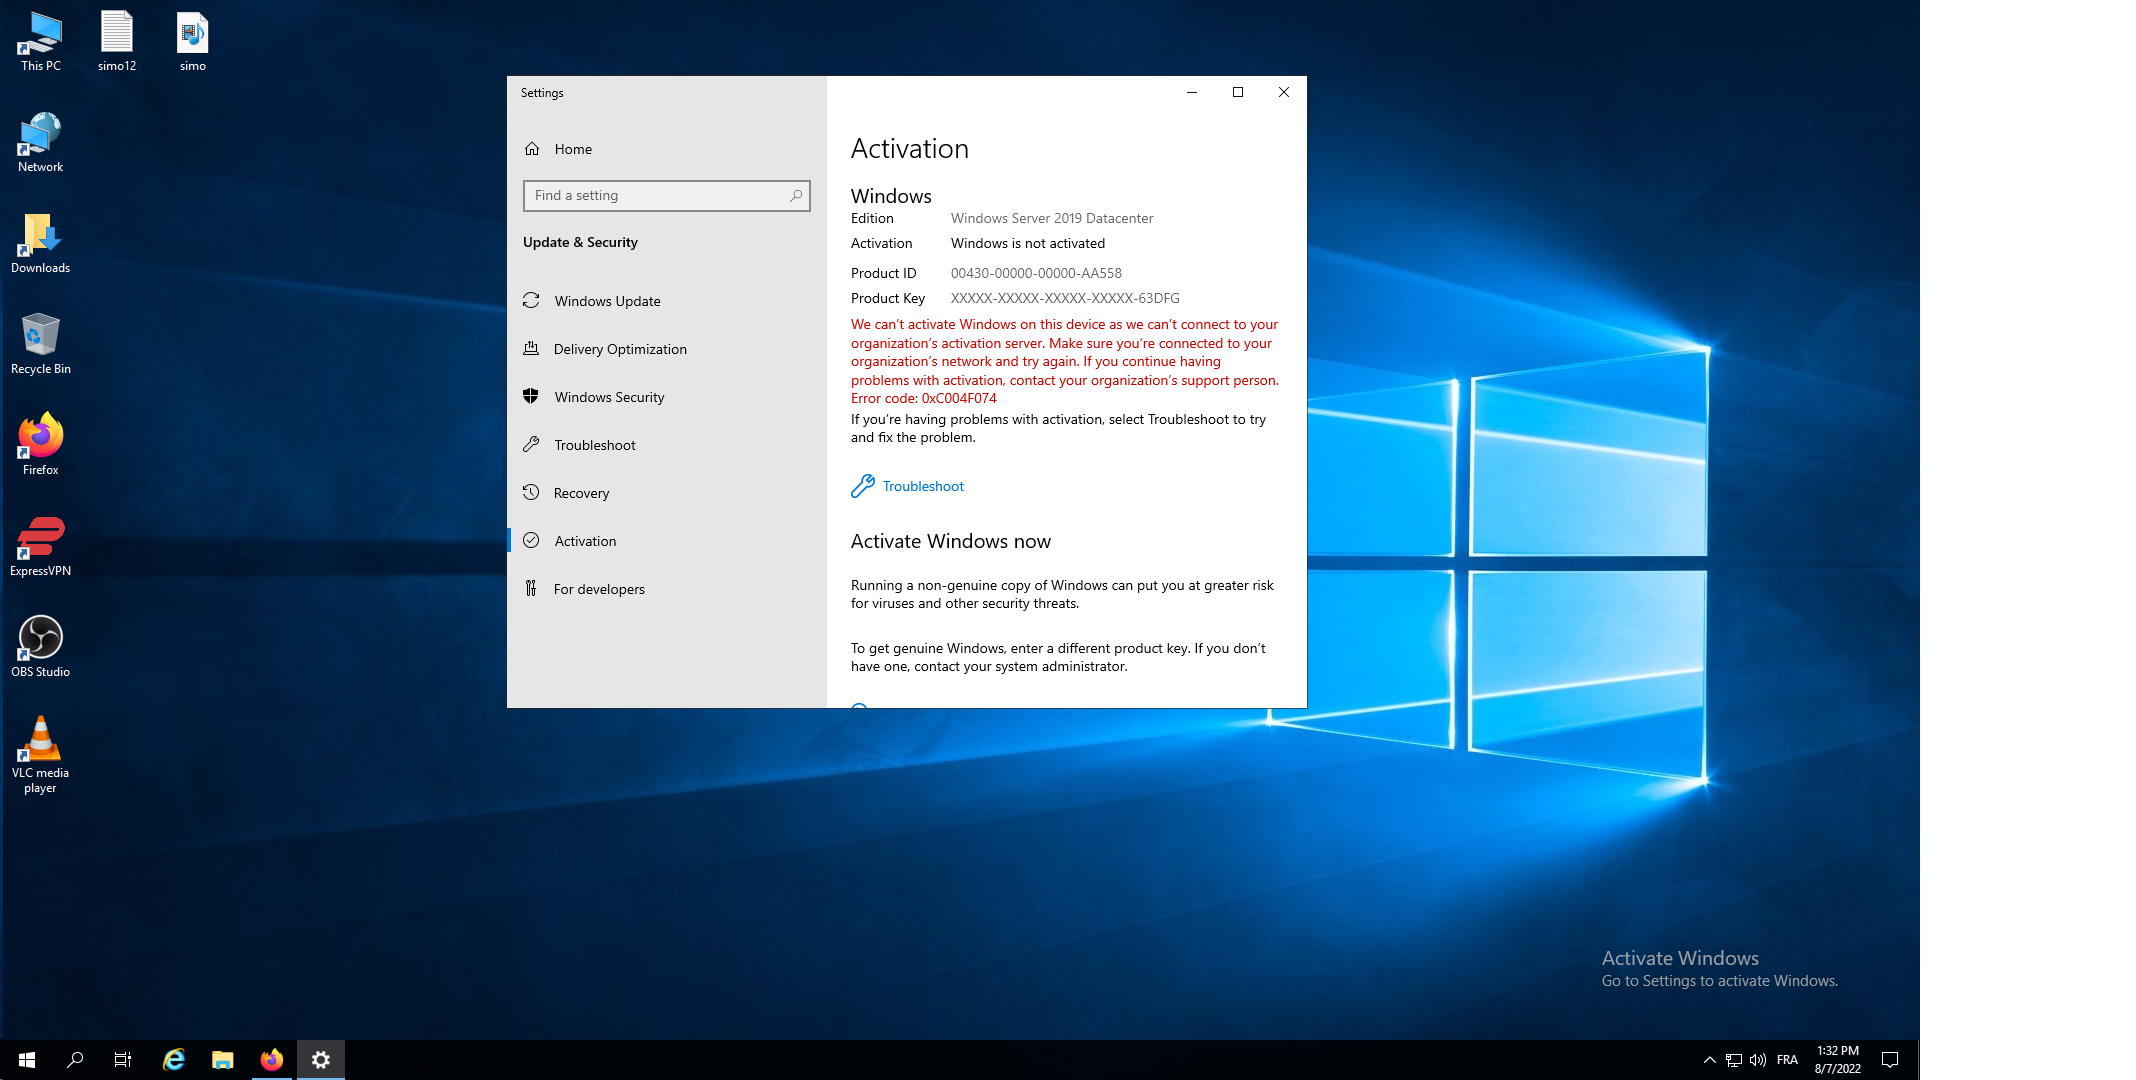Open taskbar clock and date
The width and height of the screenshot is (2136, 1080).
[1838, 1060]
